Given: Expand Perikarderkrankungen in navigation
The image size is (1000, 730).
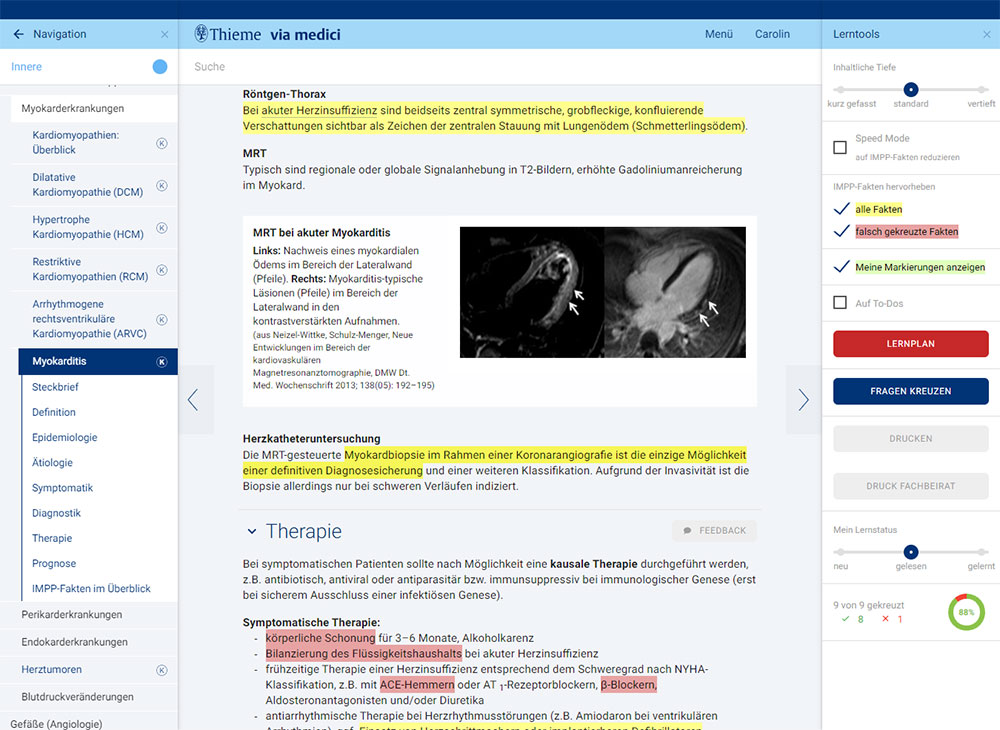Looking at the screenshot, I should [71, 615].
